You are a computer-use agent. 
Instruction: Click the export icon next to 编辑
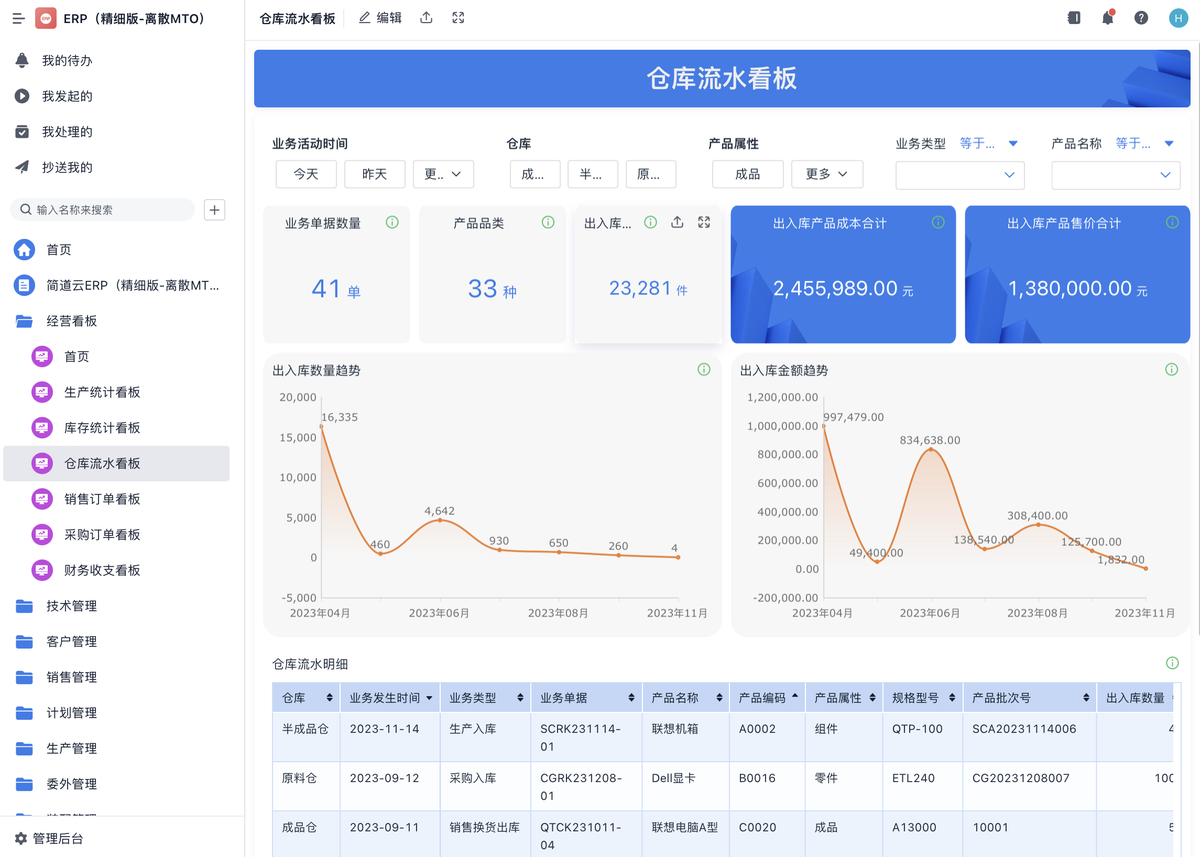pyautogui.click(x=426, y=18)
